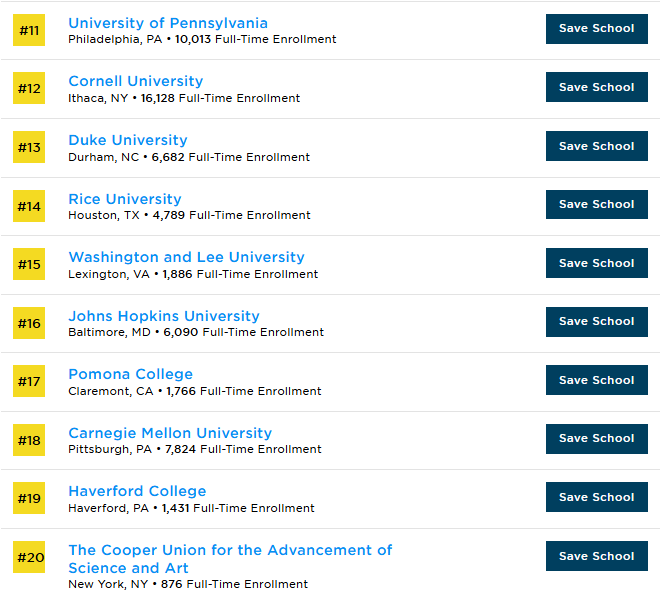
Task: Save School for Duke University
Action: (597, 146)
